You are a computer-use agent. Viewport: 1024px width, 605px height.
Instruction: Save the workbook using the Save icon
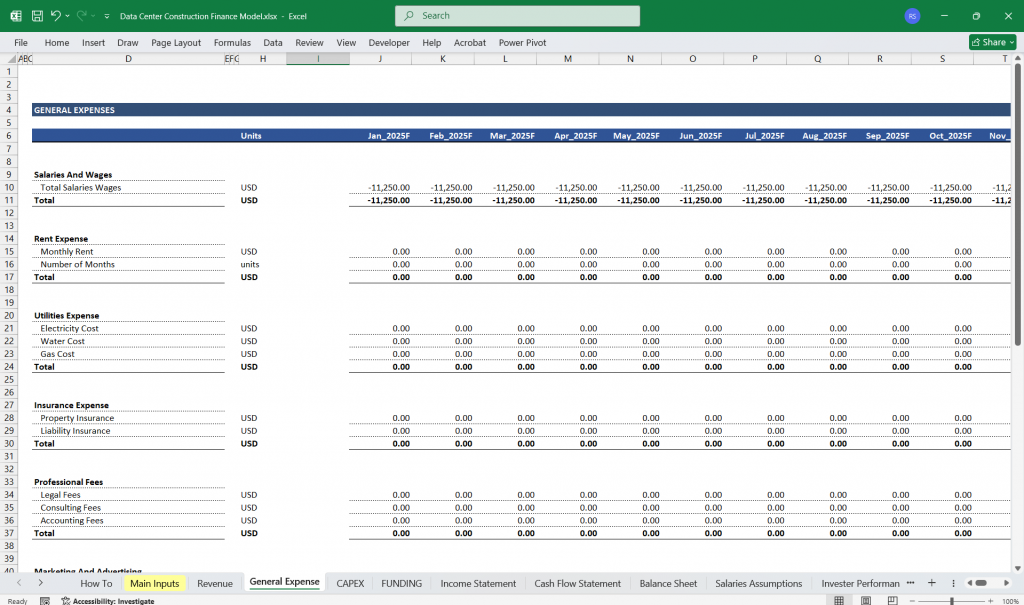tap(37, 15)
